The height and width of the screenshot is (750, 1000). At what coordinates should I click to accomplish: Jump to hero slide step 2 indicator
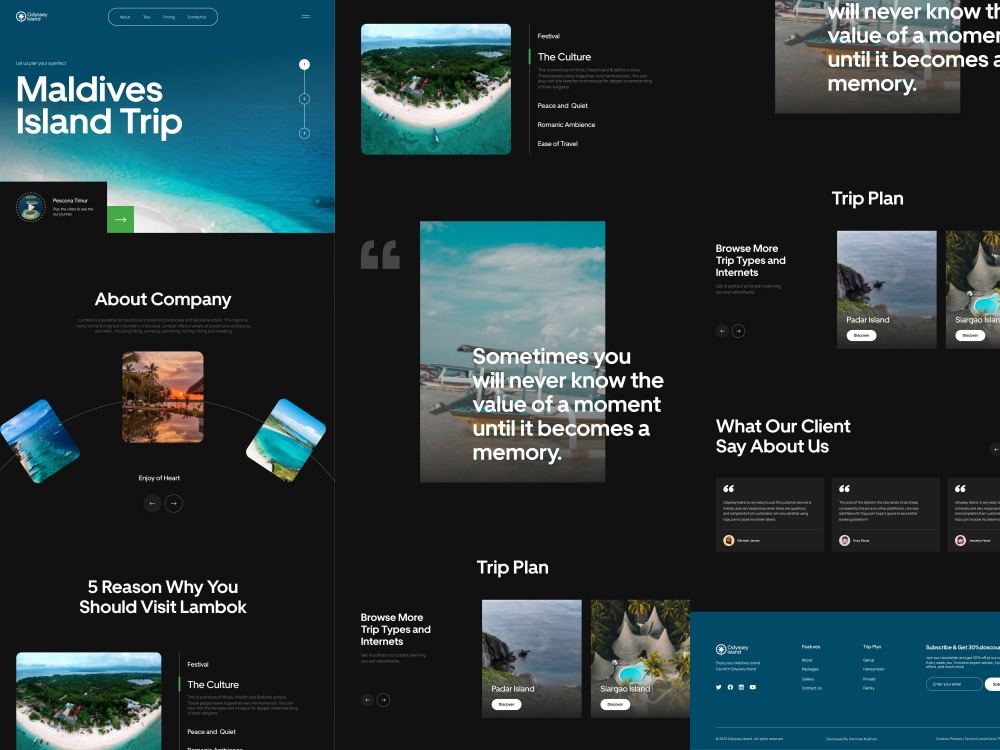click(304, 99)
